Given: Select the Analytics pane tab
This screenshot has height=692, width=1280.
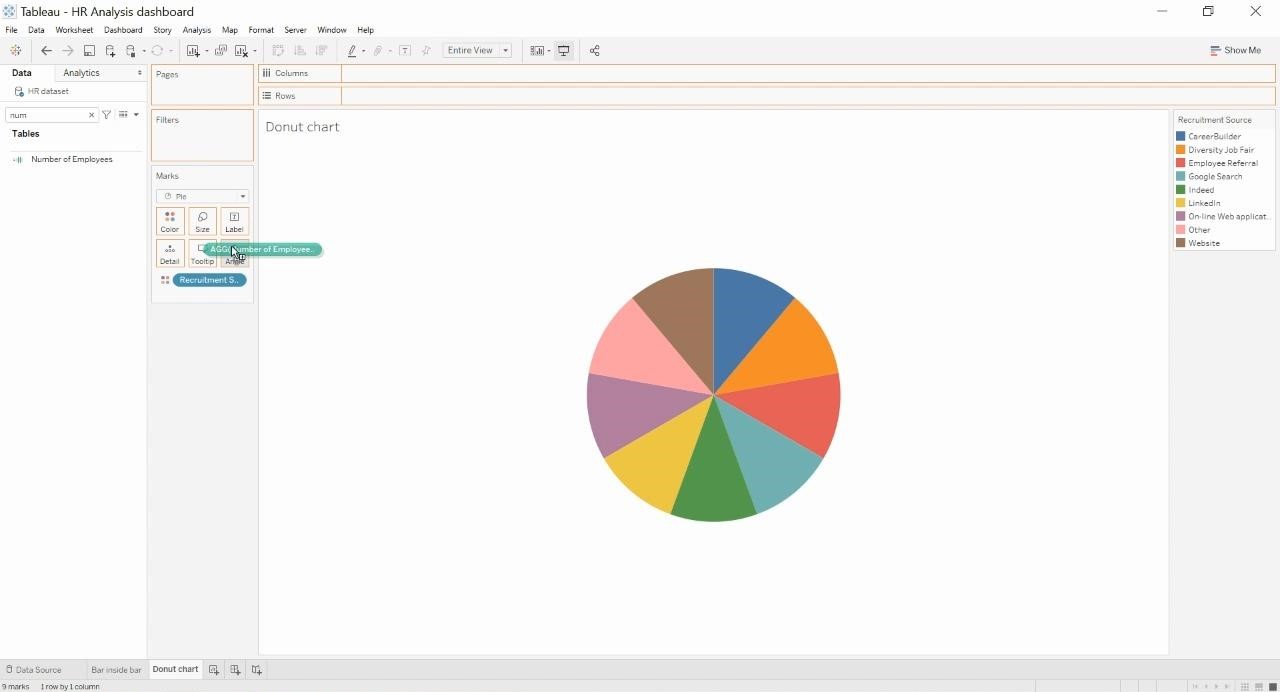Looking at the screenshot, I should pyautogui.click(x=81, y=73).
